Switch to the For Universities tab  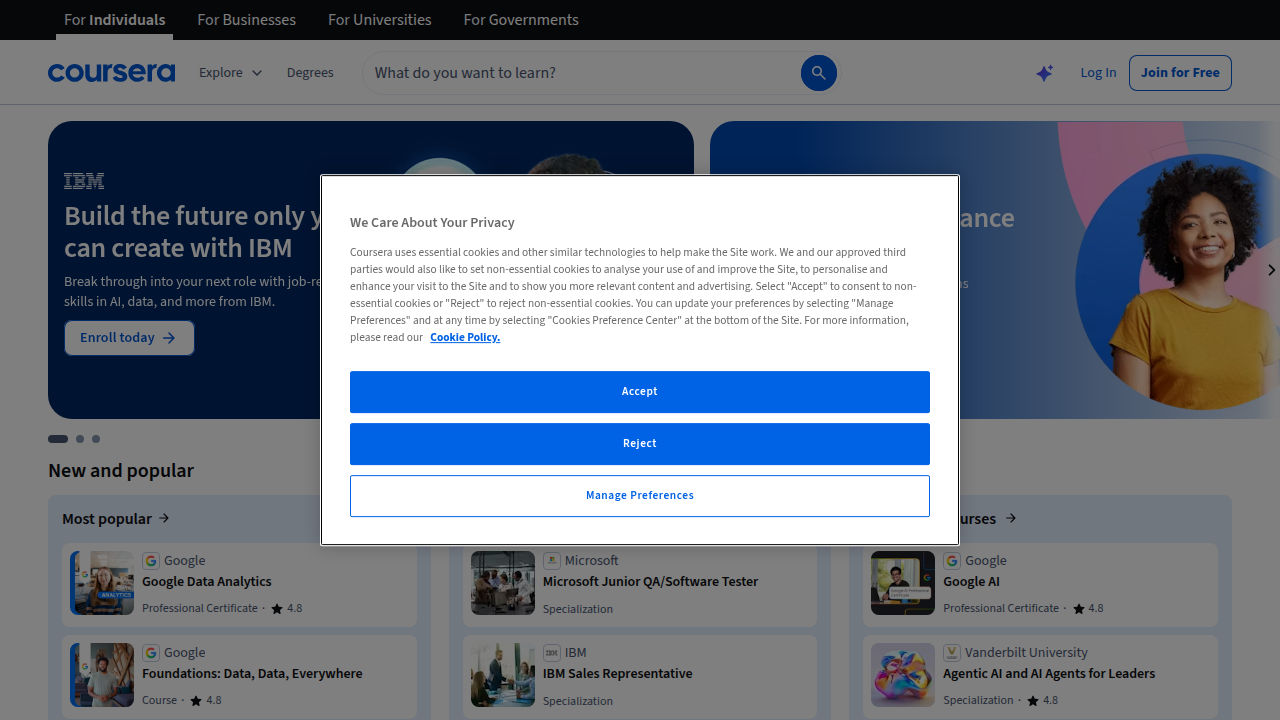coord(380,20)
